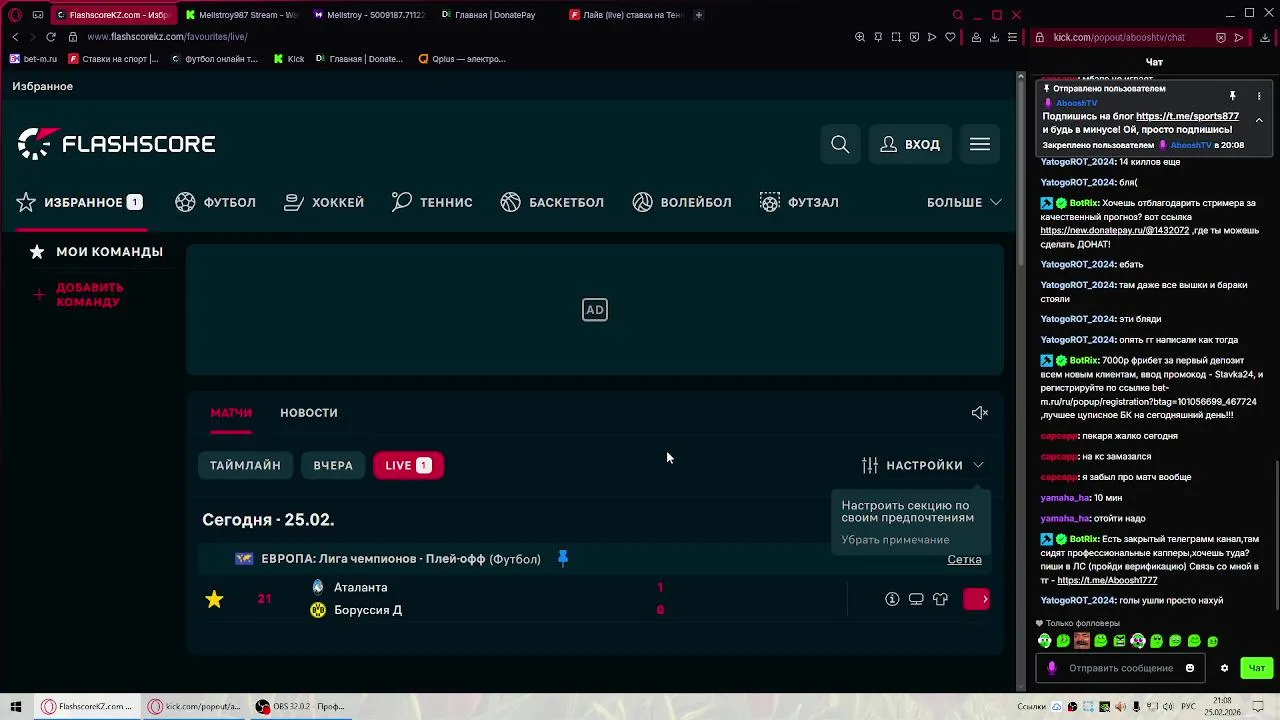The height and width of the screenshot is (720, 1280).
Task: Reload the page in browser toolbar
Action: tap(51, 37)
